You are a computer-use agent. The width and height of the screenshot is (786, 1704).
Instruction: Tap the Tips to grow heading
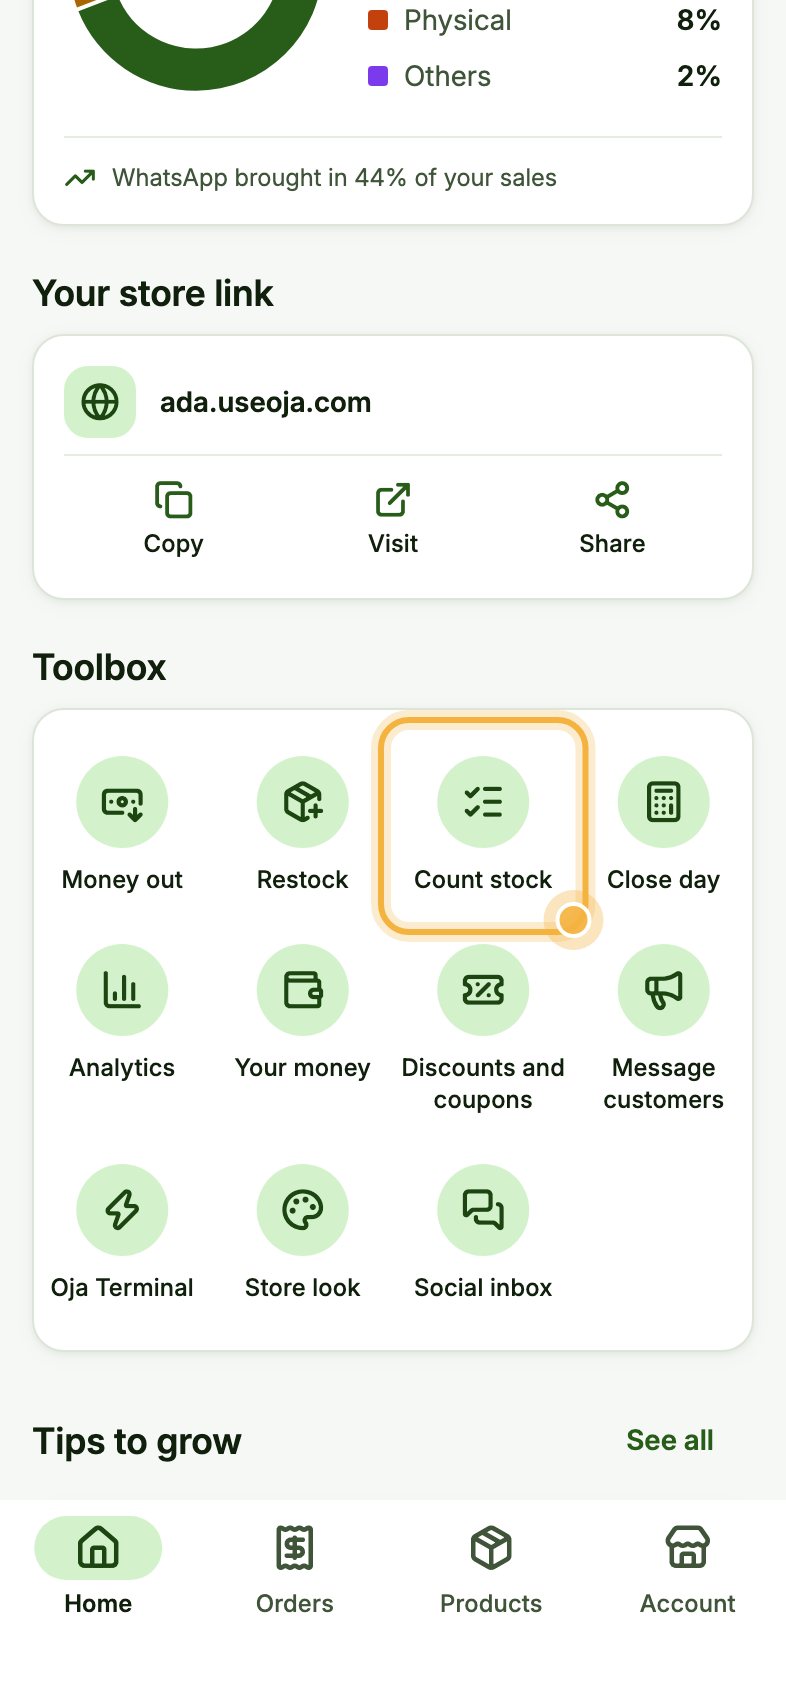(137, 1441)
